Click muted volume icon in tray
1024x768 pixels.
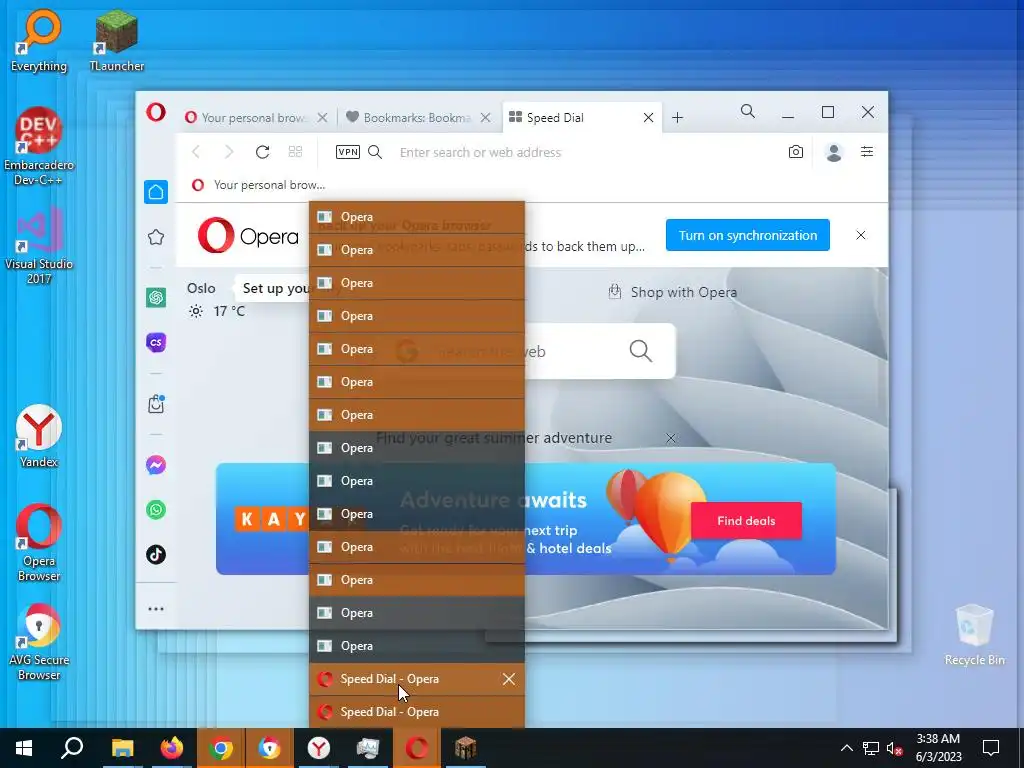(895, 748)
